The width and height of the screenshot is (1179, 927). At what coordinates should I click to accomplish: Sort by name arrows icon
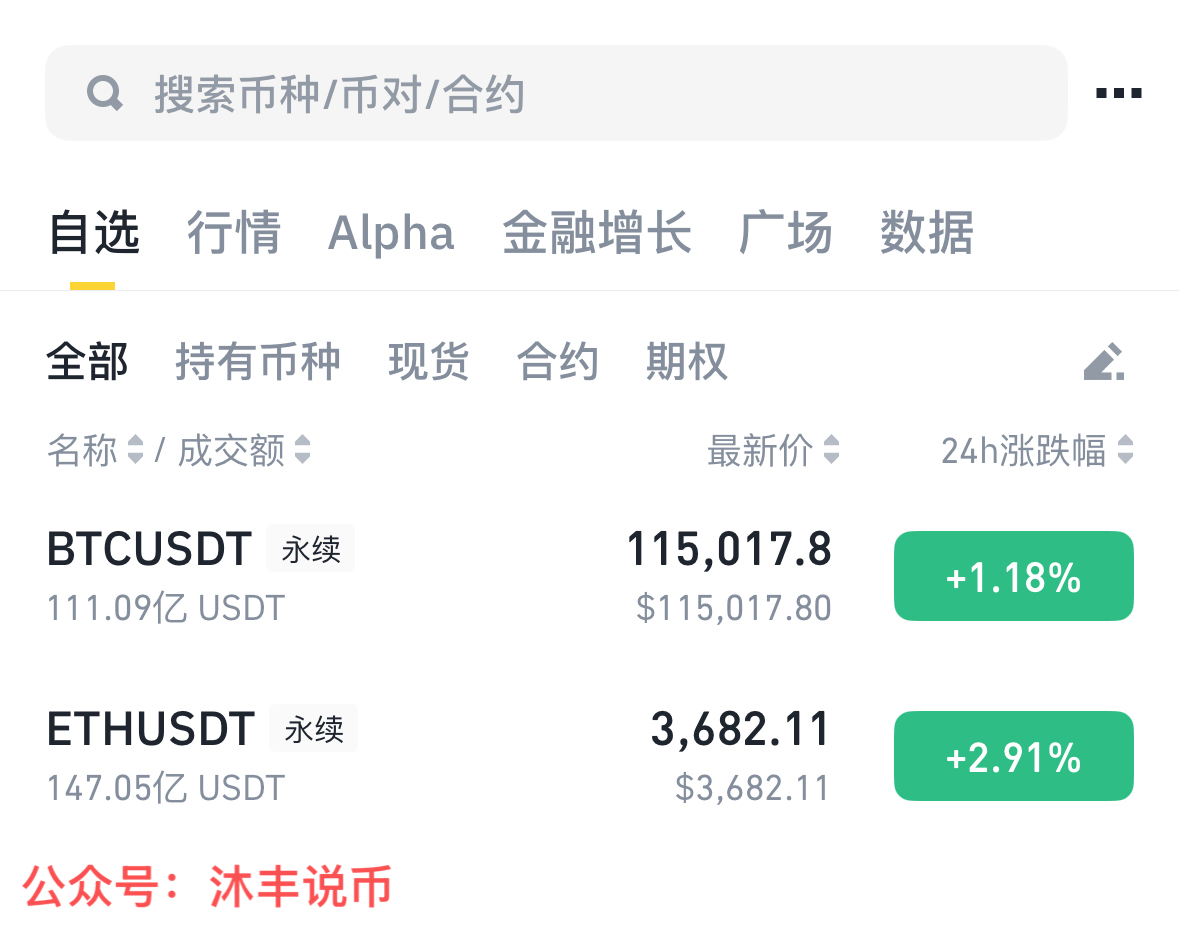click(x=136, y=451)
